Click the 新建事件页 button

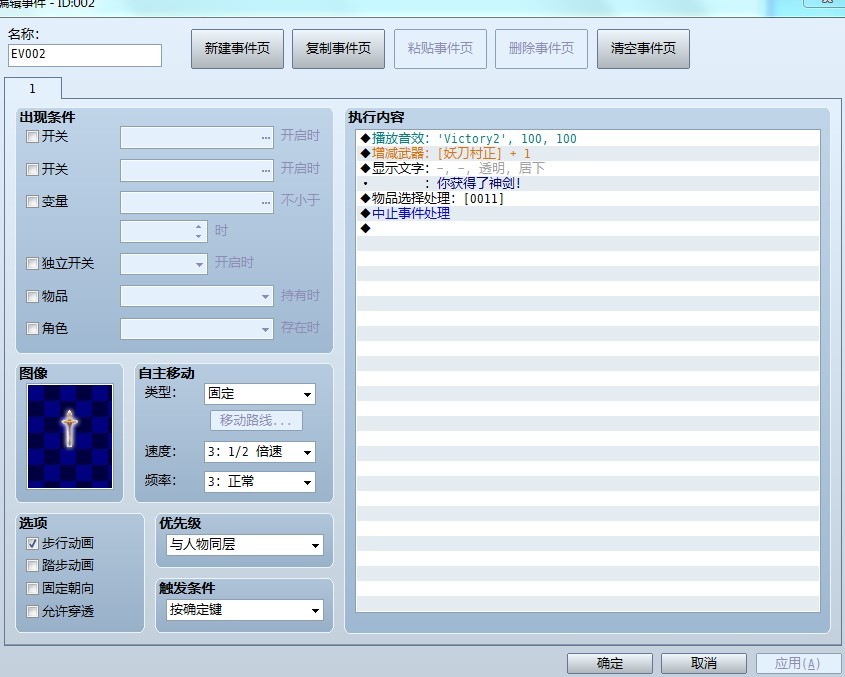tap(237, 49)
